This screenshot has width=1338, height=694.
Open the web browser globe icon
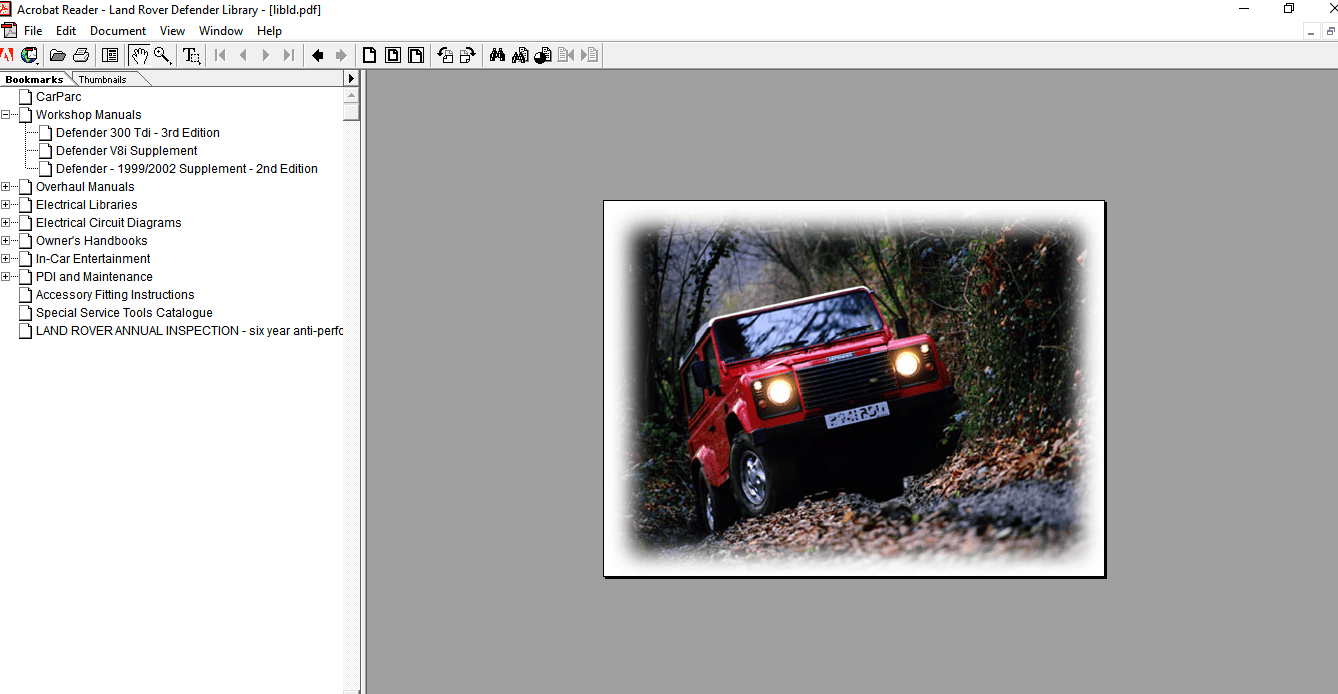tap(29, 55)
